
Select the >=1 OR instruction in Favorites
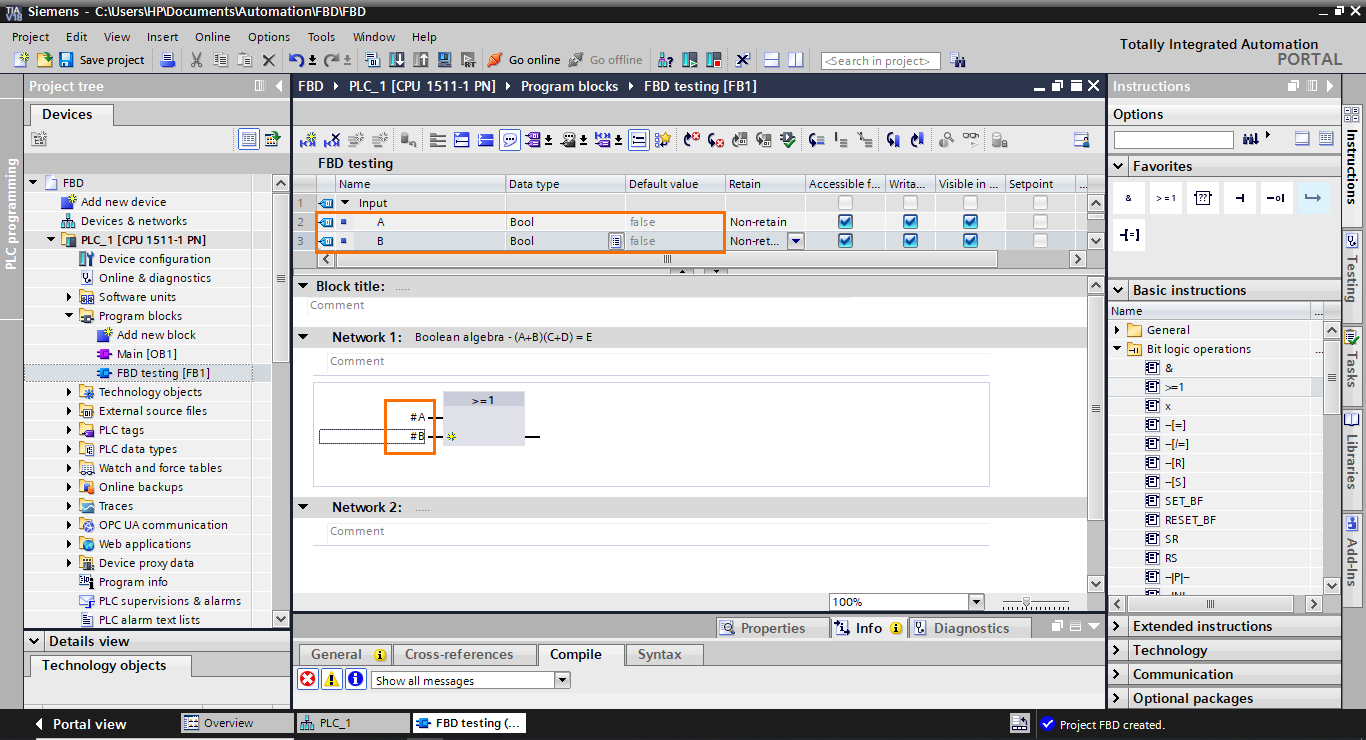(x=1165, y=197)
